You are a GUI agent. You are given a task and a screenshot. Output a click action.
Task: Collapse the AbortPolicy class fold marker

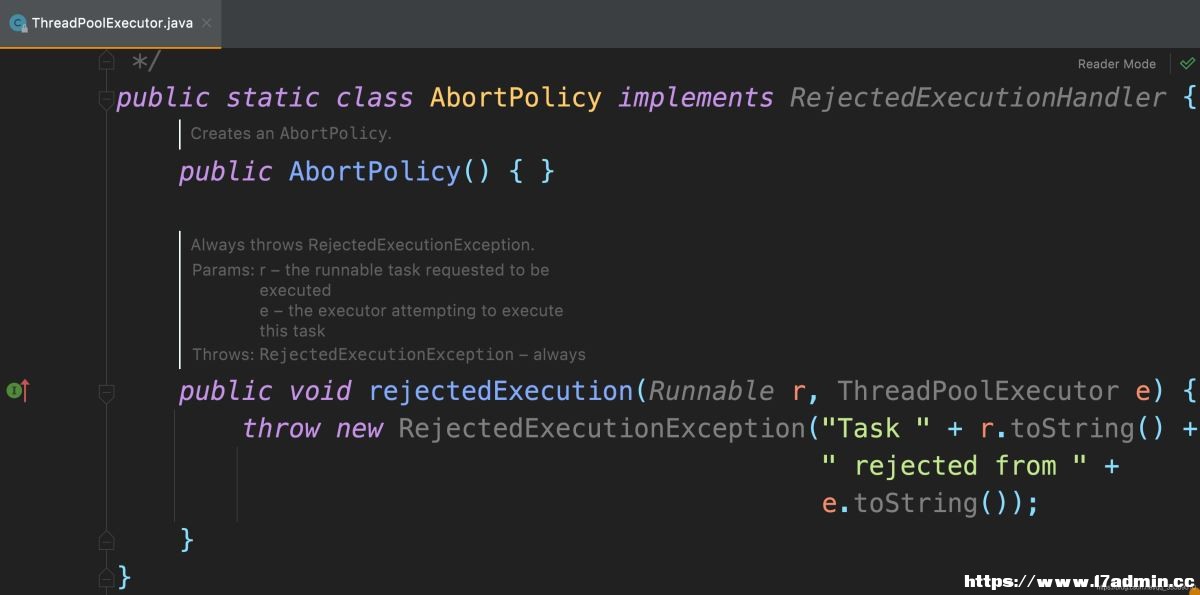(106, 99)
